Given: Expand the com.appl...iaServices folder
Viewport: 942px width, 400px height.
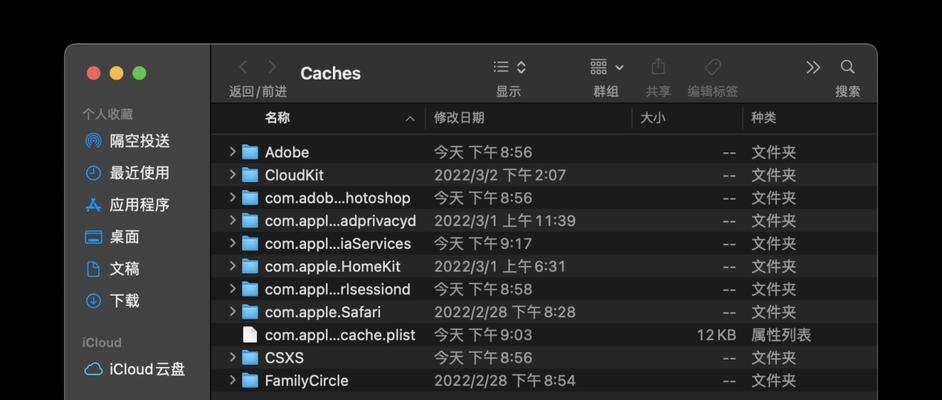Looking at the screenshot, I should (x=232, y=243).
